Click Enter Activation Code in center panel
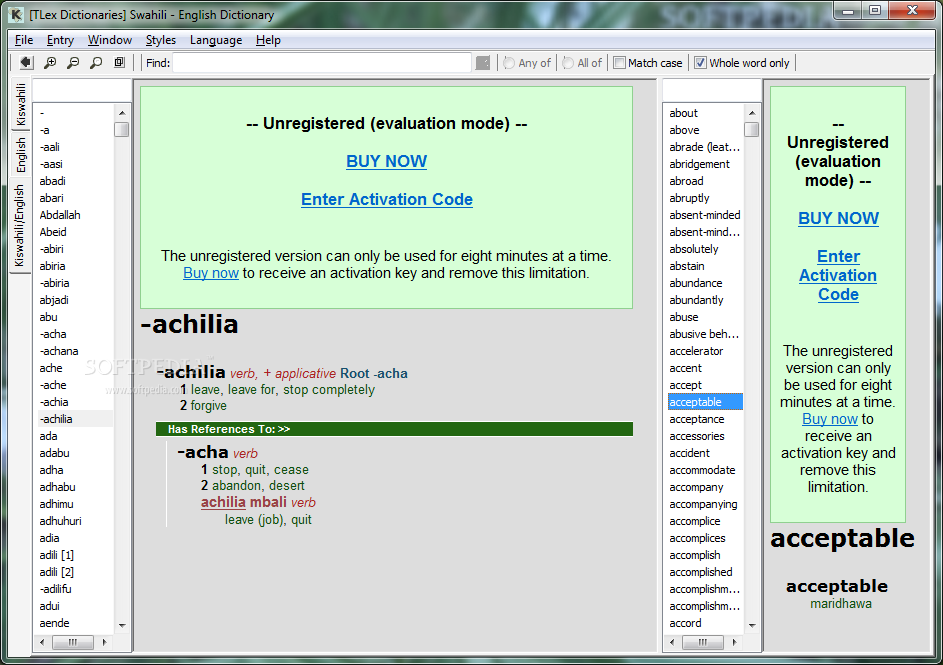 pyautogui.click(x=387, y=199)
